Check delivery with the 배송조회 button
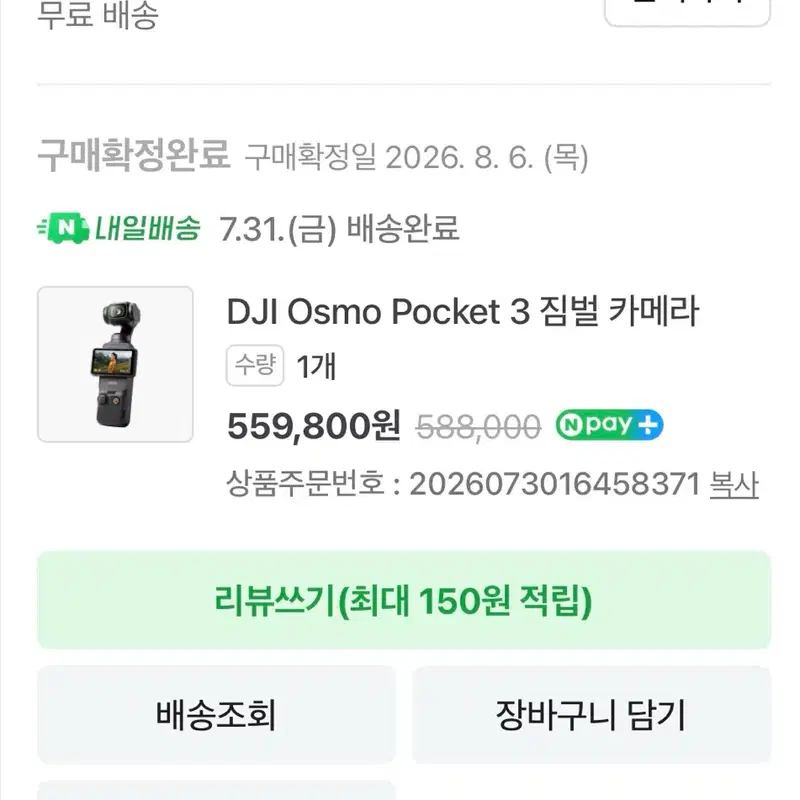Screen dimensions: 800x800 point(216,715)
